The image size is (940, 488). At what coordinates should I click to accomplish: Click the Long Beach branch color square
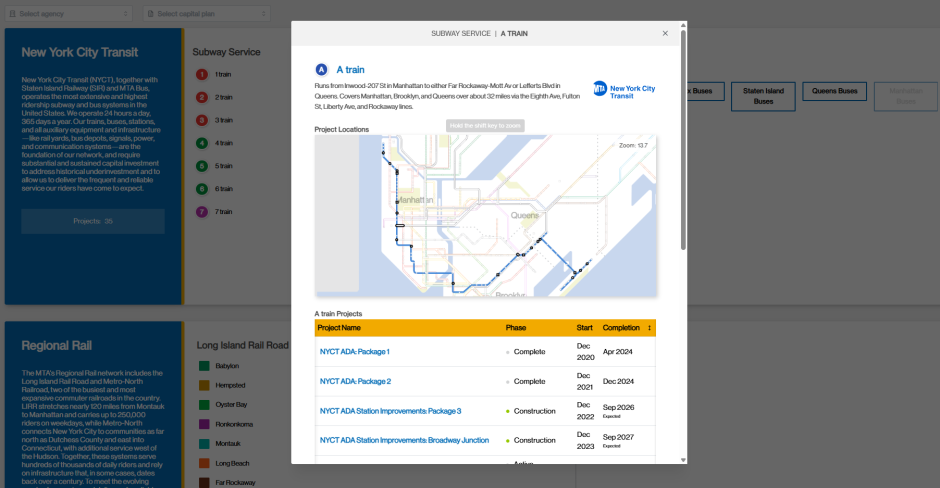point(204,463)
